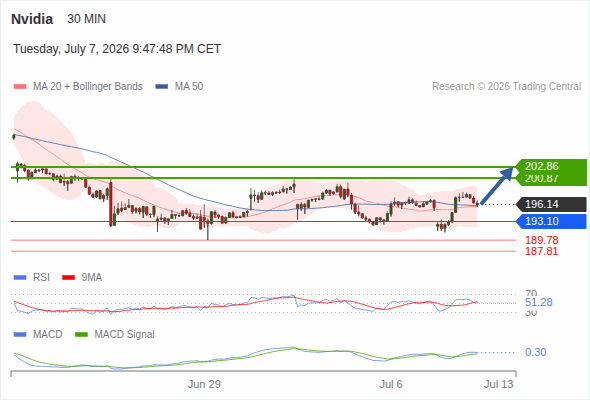The image size is (590, 400).
Task: Click the MACD value 0.30 label
Action: tap(535, 352)
